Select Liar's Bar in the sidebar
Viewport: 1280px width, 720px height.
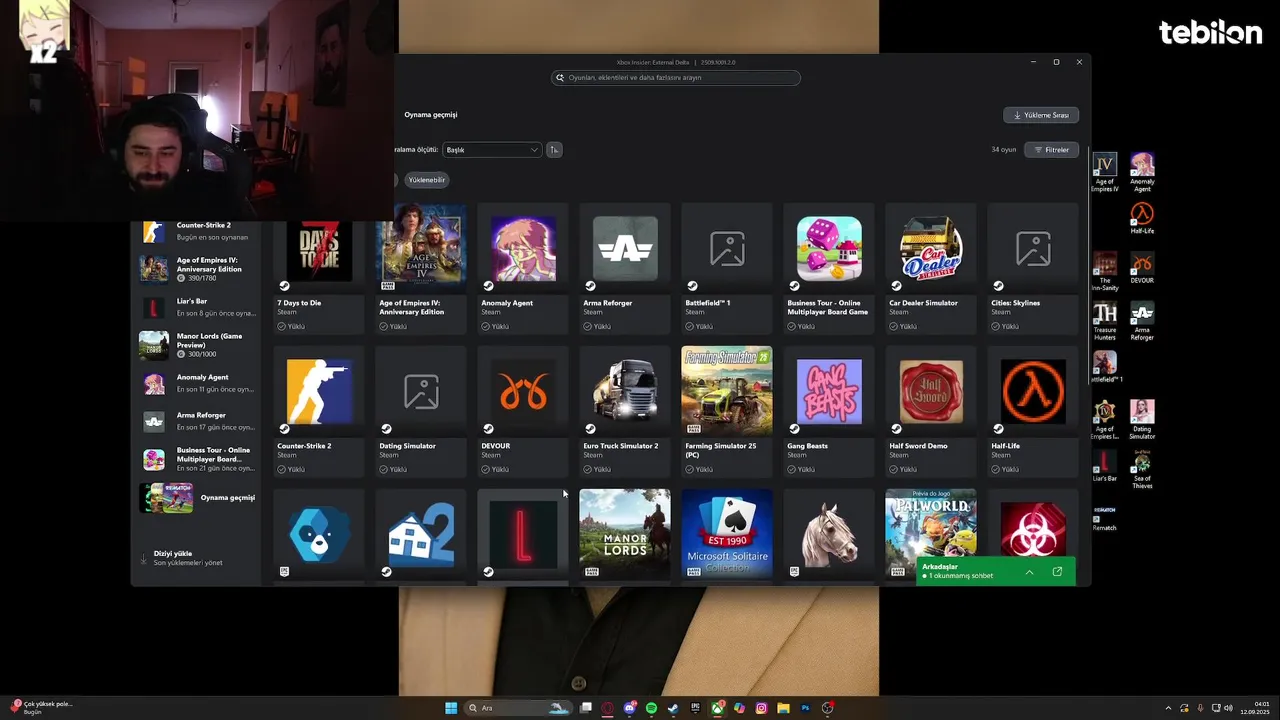pyautogui.click(x=198, y=307)
